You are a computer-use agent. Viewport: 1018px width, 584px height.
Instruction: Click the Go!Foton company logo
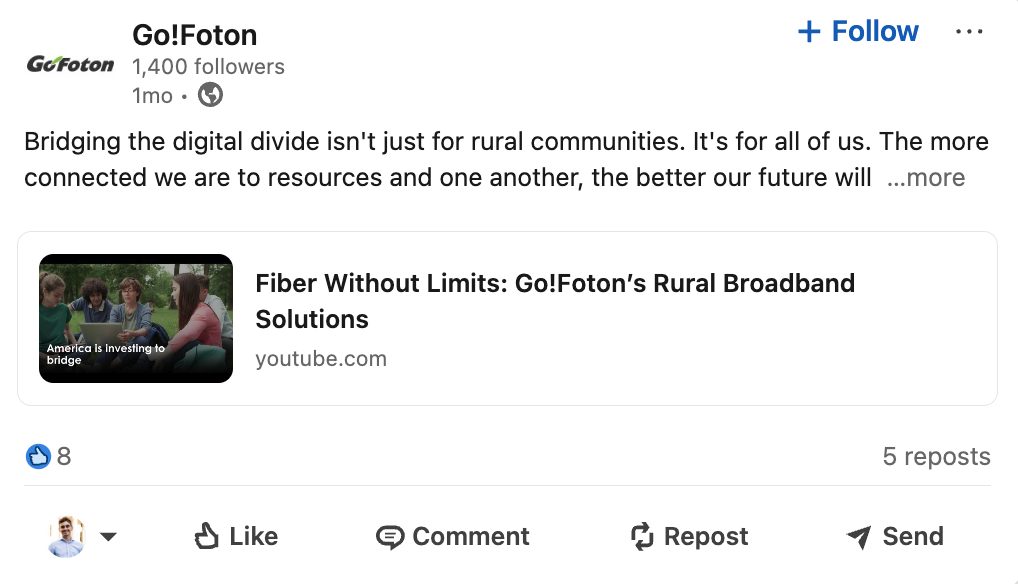pyautogui.click(x=70, y=65)
